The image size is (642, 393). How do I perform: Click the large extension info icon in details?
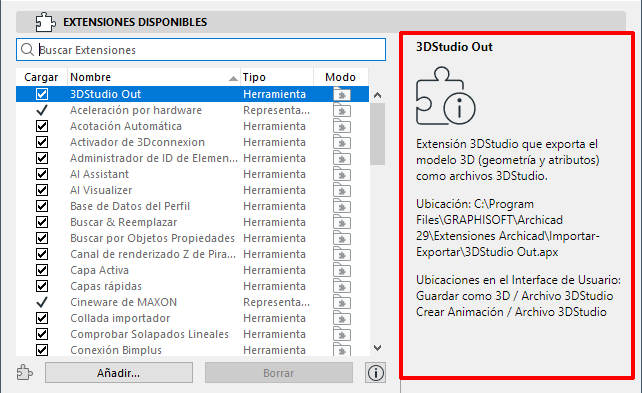445,96
